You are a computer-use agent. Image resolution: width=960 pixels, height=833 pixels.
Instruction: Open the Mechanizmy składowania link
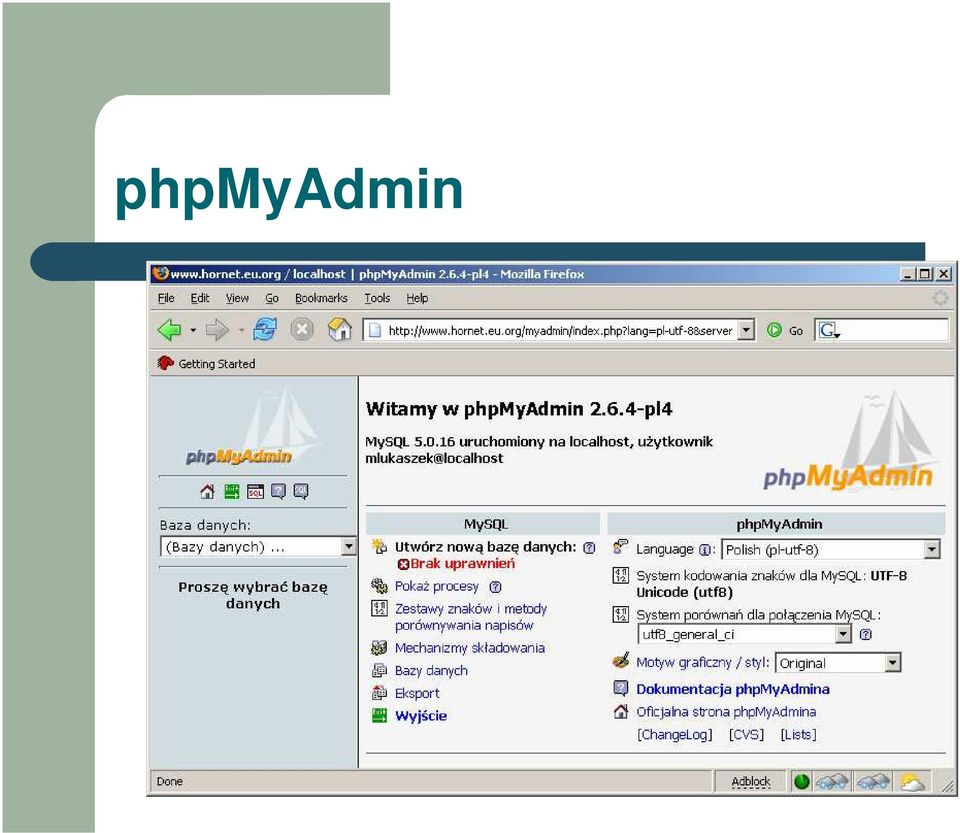[x=470, y=648]
